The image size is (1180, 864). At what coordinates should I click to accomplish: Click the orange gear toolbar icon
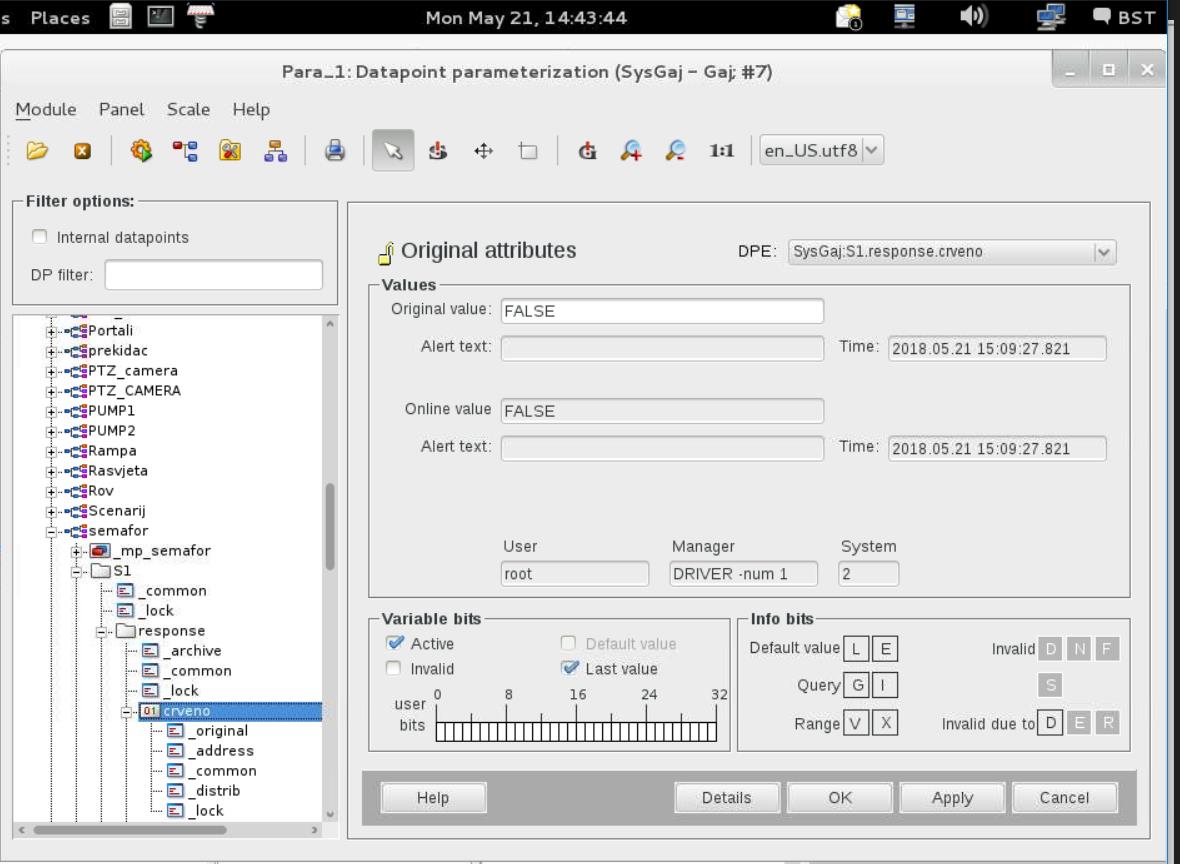141,151
